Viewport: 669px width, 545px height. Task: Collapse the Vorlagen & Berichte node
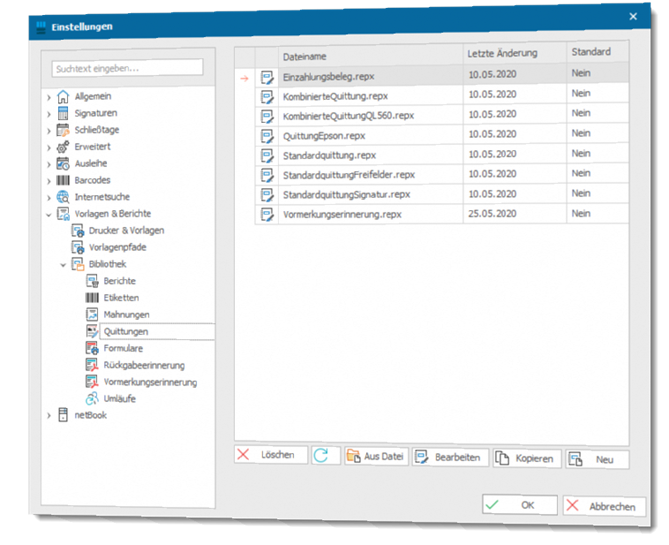click(x=48, y=215)
